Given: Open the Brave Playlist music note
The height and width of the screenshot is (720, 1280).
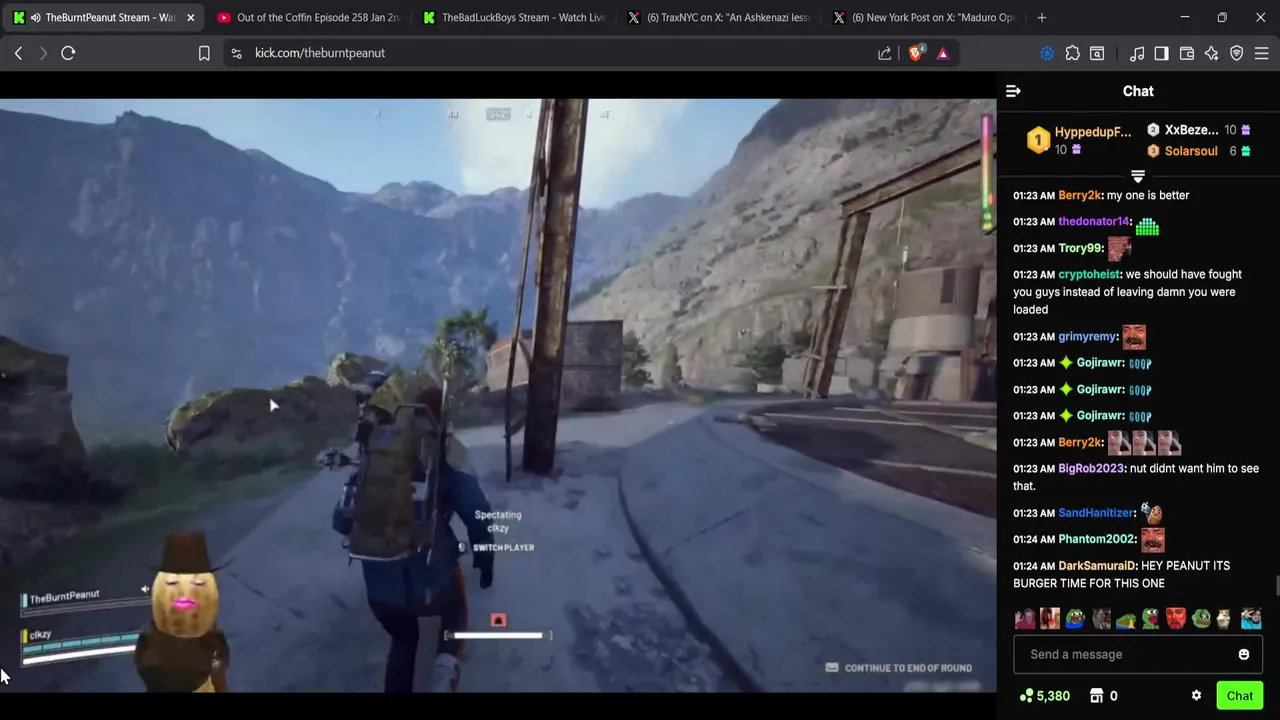Looking at the screenshot, I should [x=1137, y=53].
